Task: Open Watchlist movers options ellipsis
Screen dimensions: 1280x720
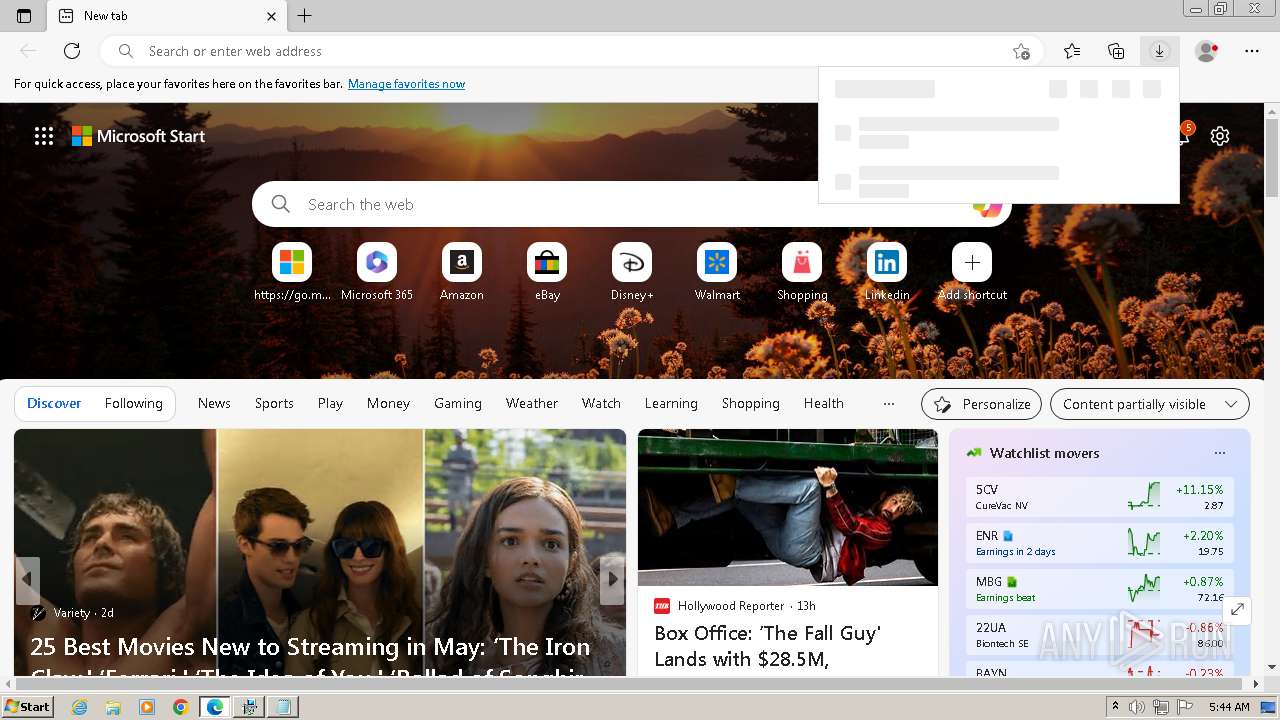Action: click(x=1220, y=453)
